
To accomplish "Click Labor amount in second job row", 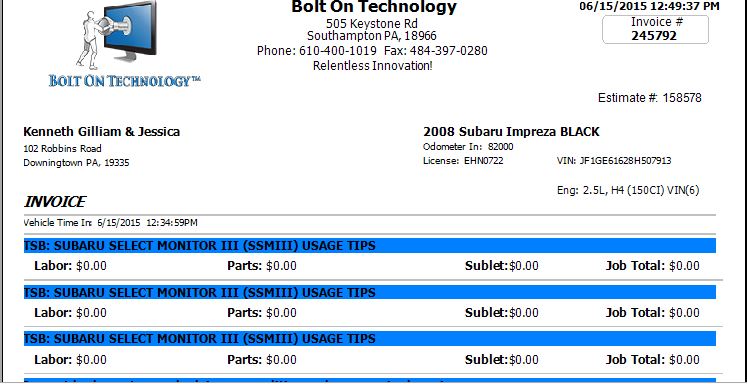I will pos(71,313).
